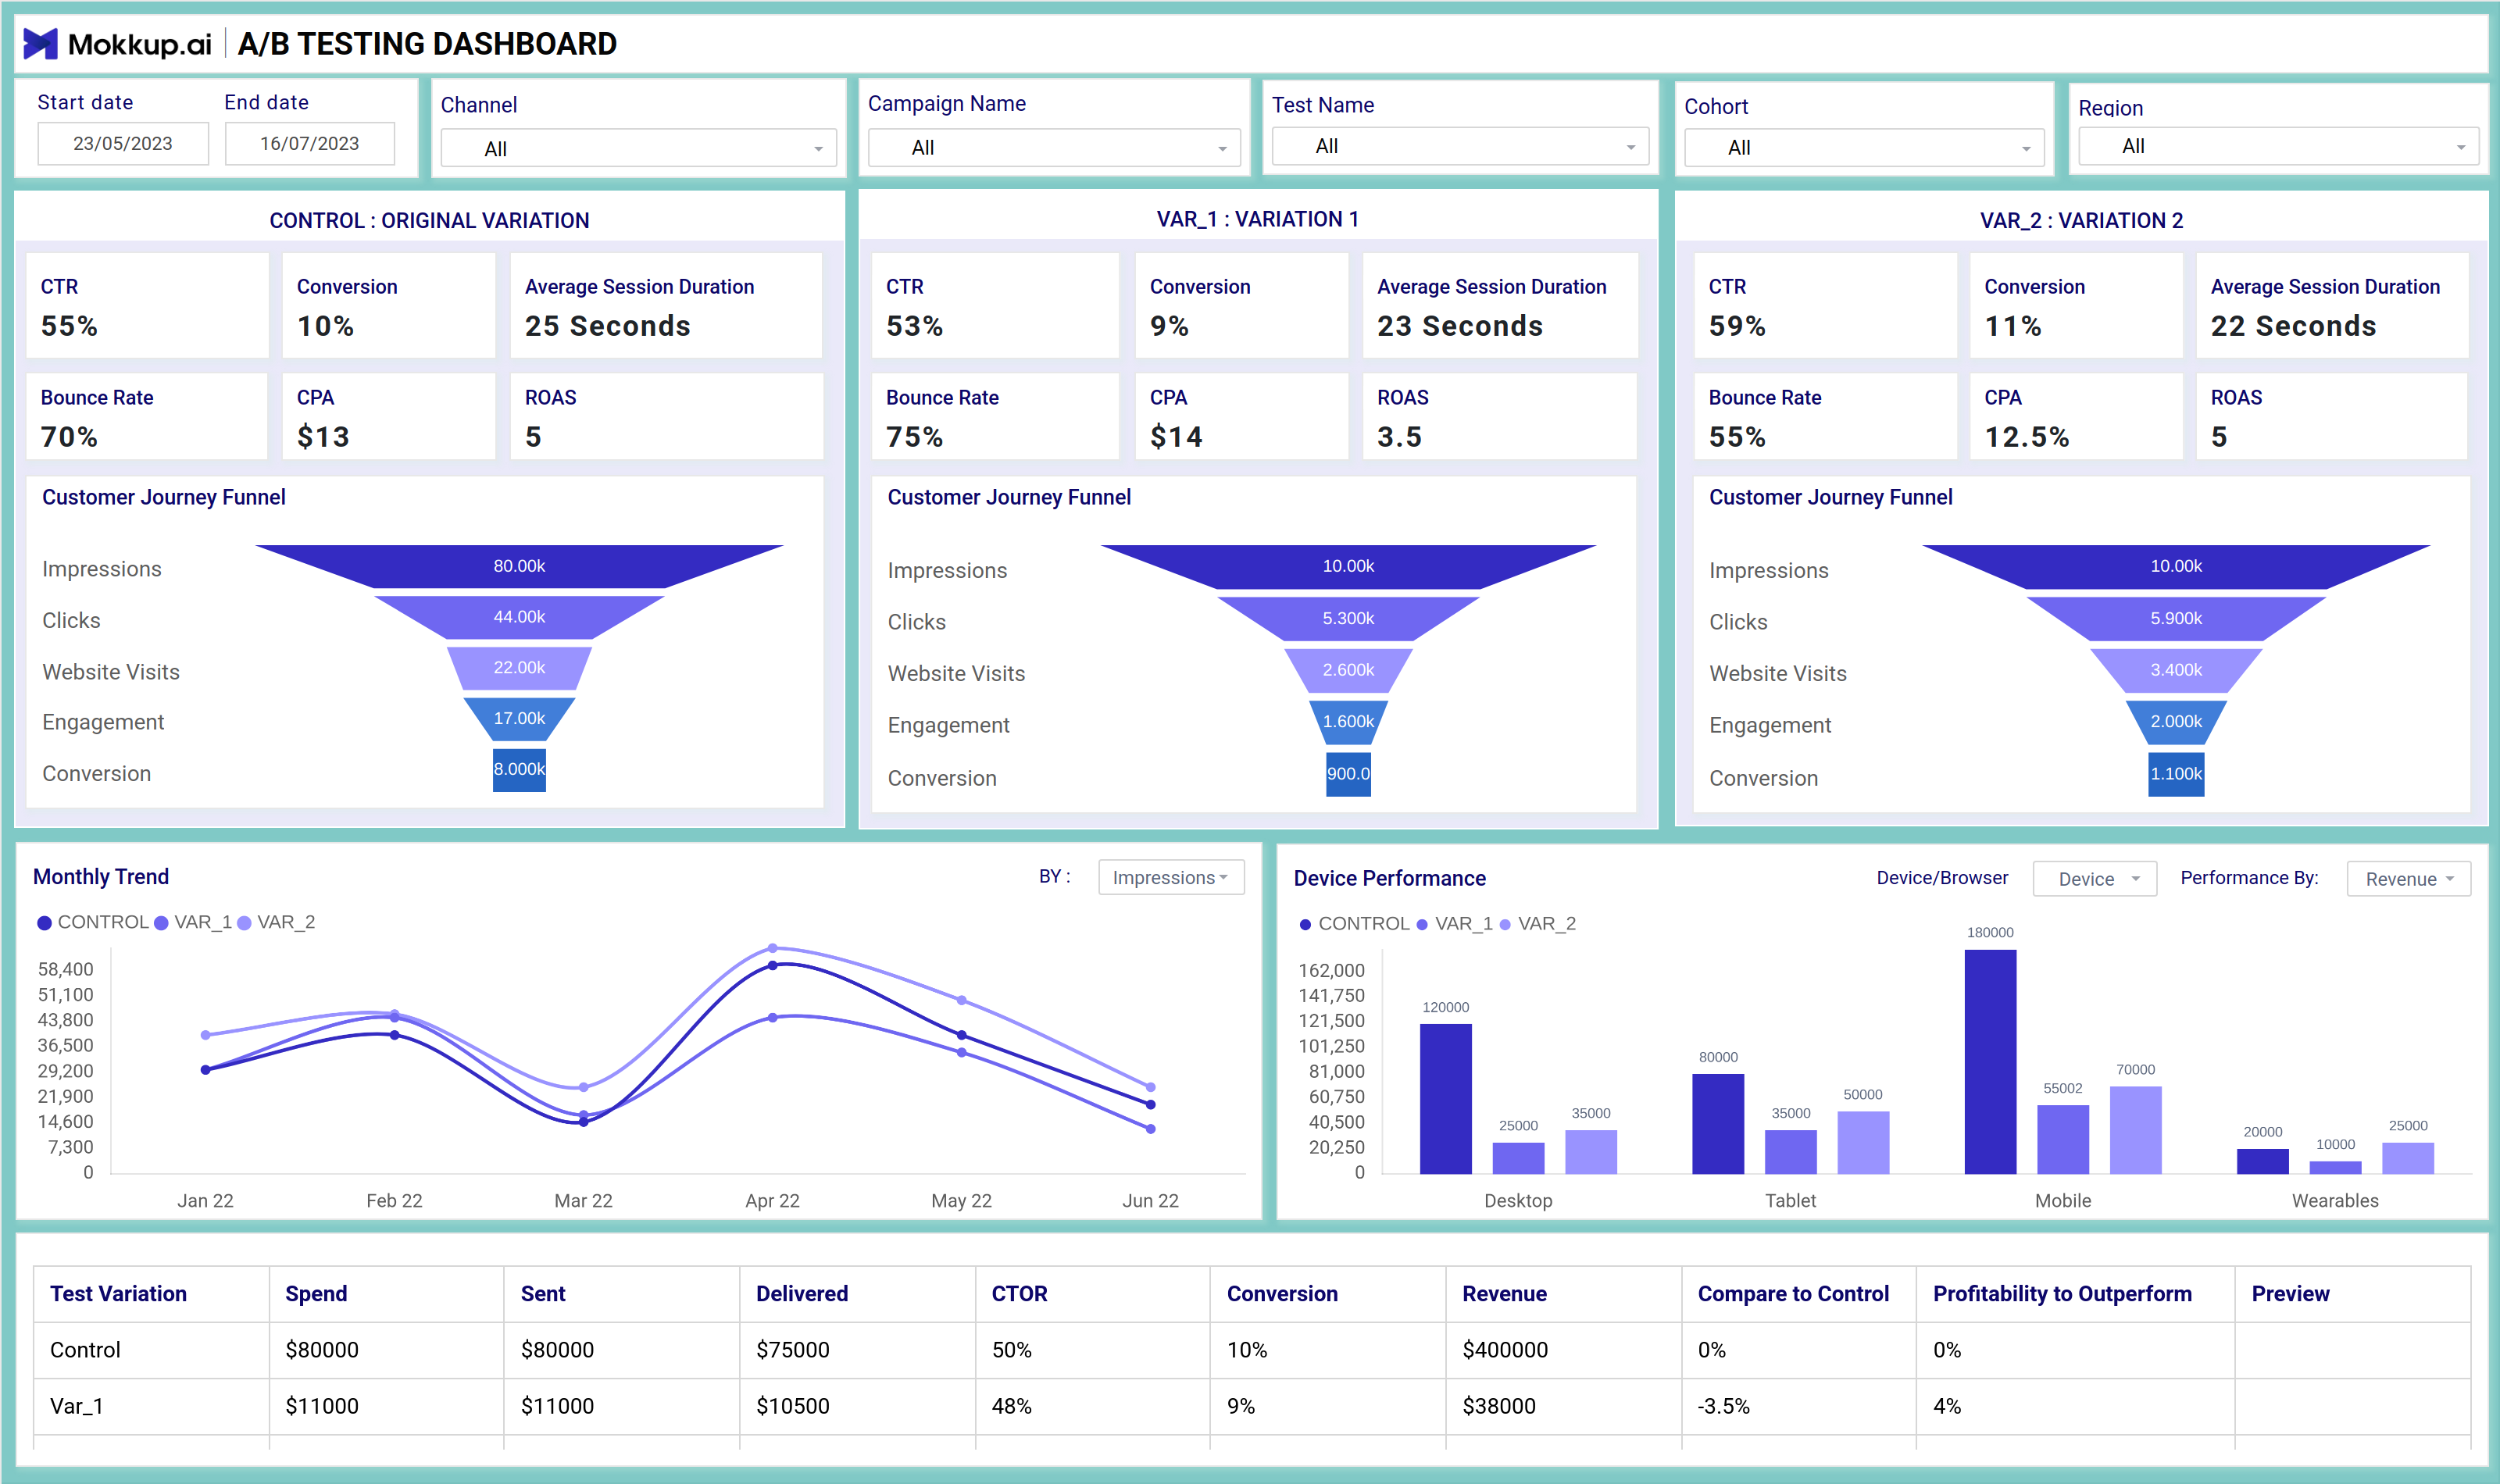Click the Mar 22 CONTROL trough data point
The image size is (2500, 1484).
click(x=584, y=1122)
